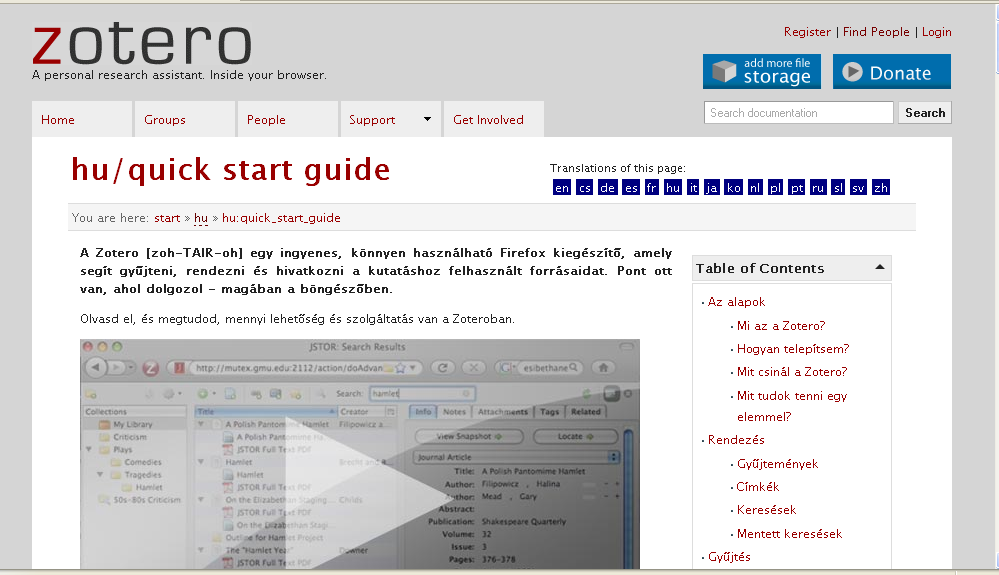This screenshot has height=575, width=999.
Task: Switch to the de translation
Action: [608, 187]
